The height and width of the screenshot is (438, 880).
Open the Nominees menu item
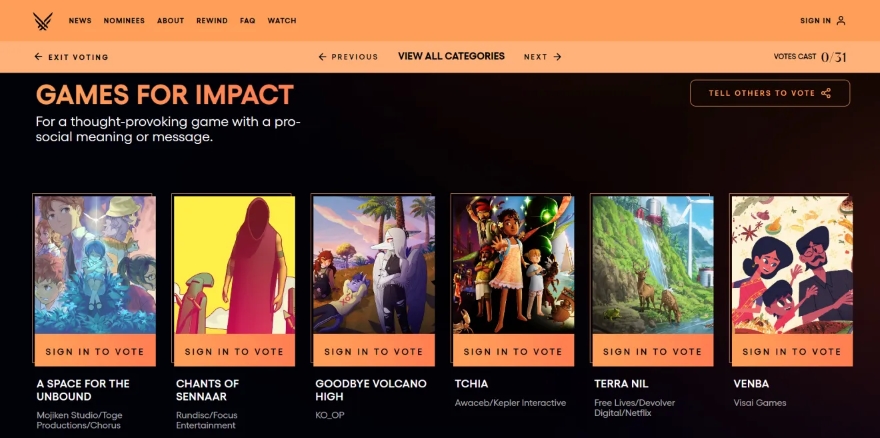[124, 21]
